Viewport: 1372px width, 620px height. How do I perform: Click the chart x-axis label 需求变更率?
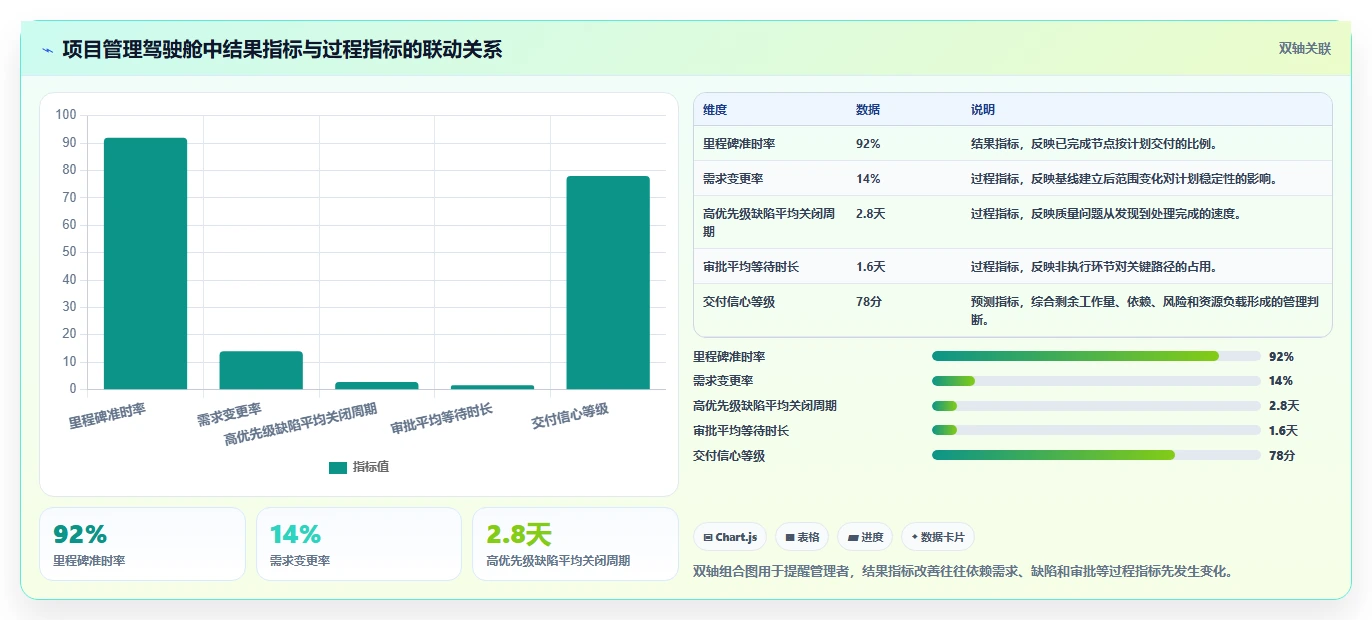pos(230,414)
